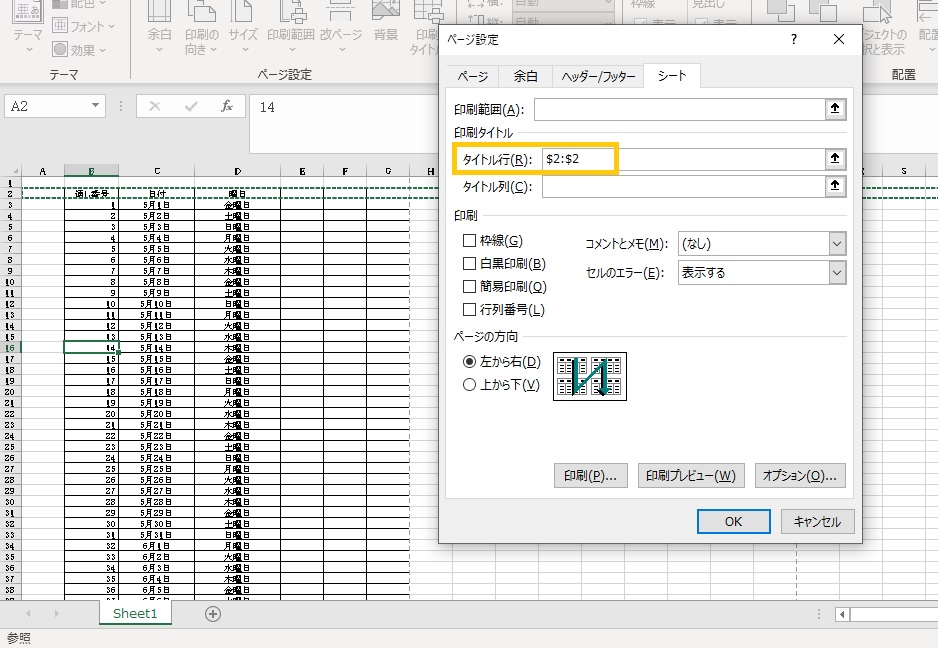Click the collapse icon for 印刷範囲 field
This screenshot has height=648, width=938.
coord(835,110)
